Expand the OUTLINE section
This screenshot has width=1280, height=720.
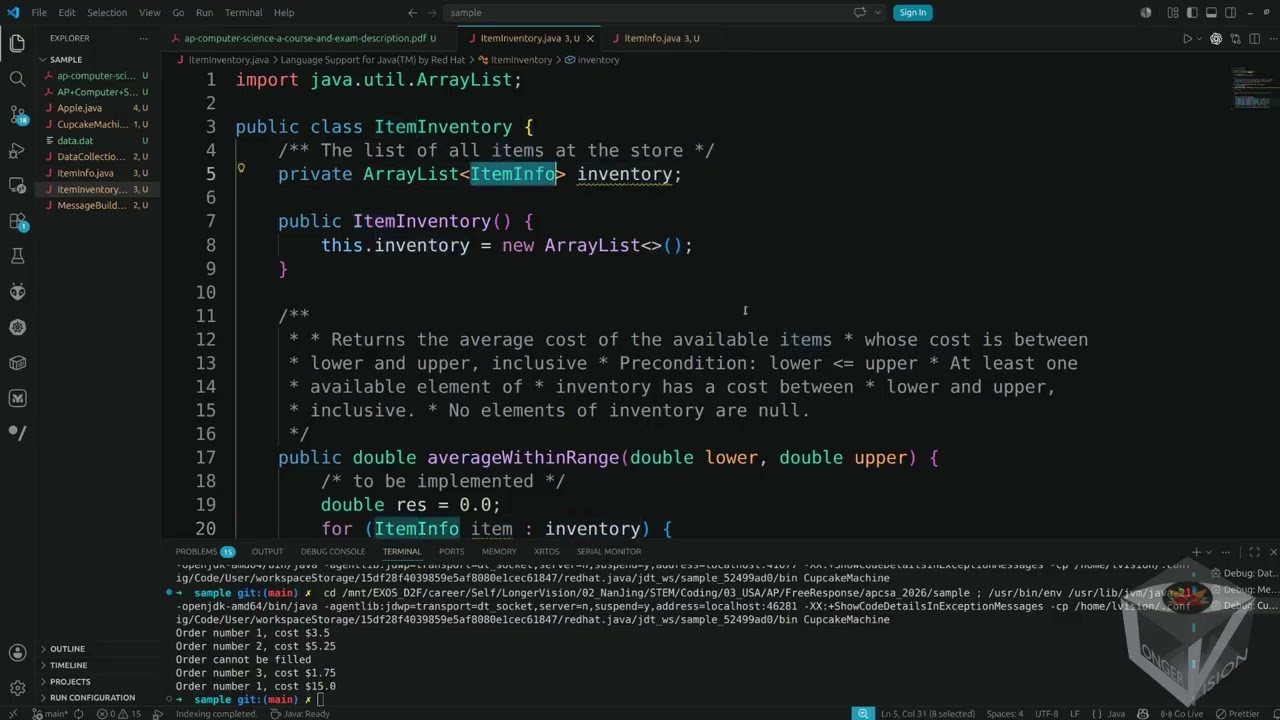pyautogui.click(x=68, y=649)
